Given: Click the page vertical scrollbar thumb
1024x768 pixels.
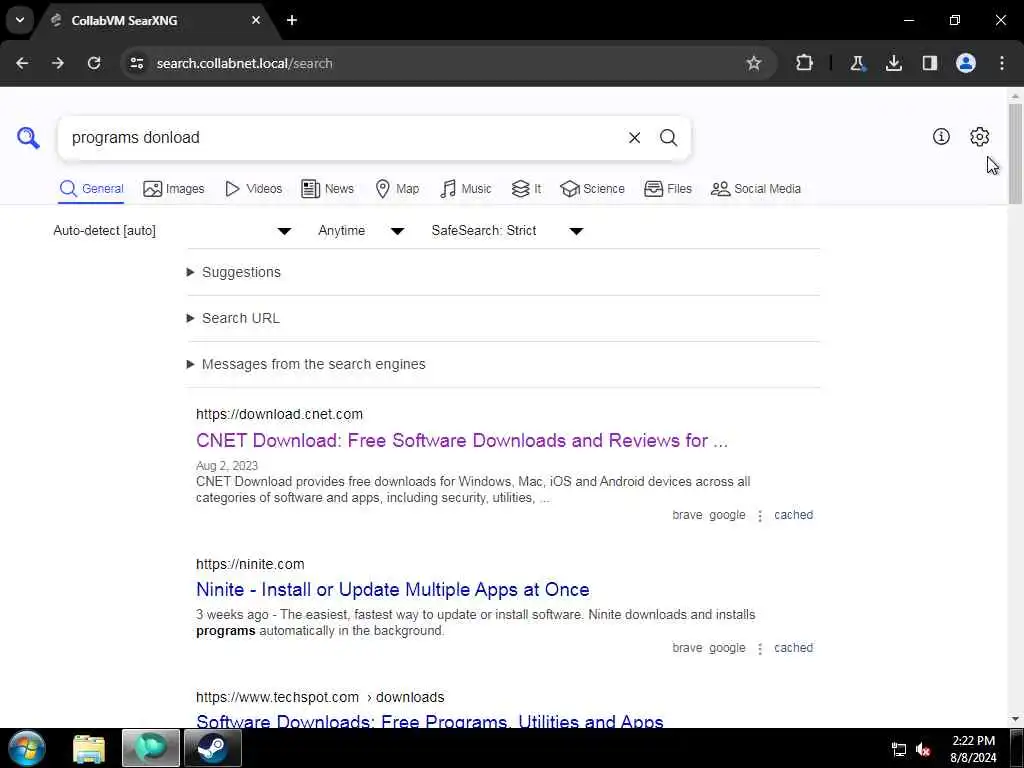Looking at the screenshot, I should coord(1015,153).
